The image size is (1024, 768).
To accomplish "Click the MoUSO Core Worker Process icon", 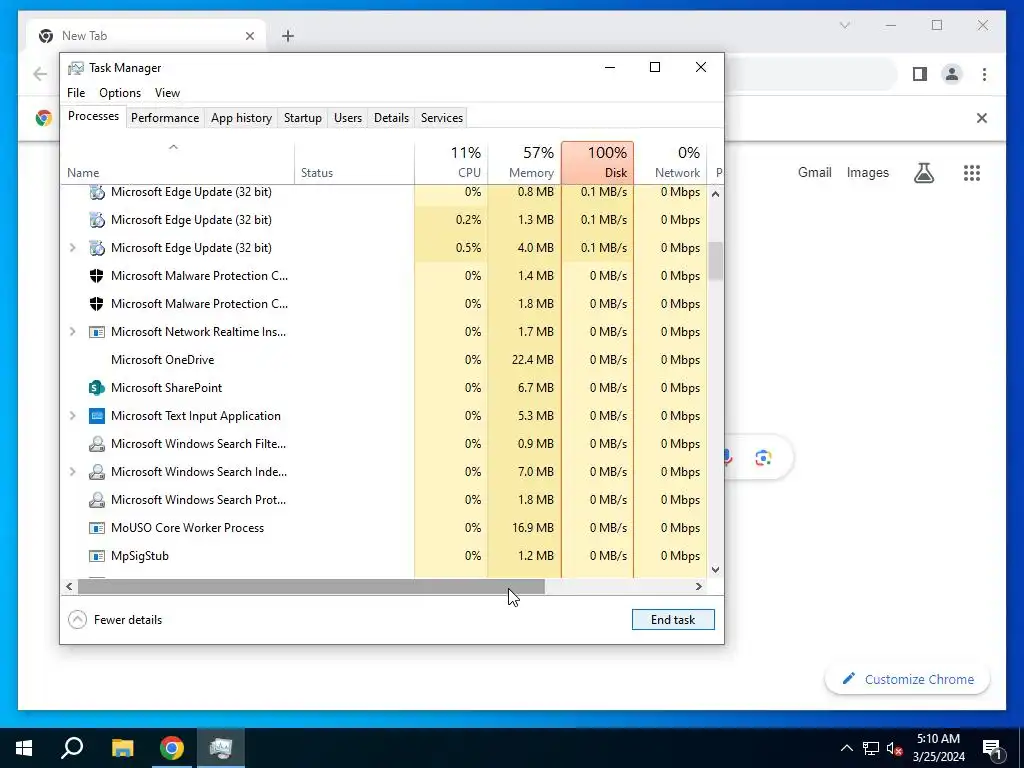I will (97, 528).
